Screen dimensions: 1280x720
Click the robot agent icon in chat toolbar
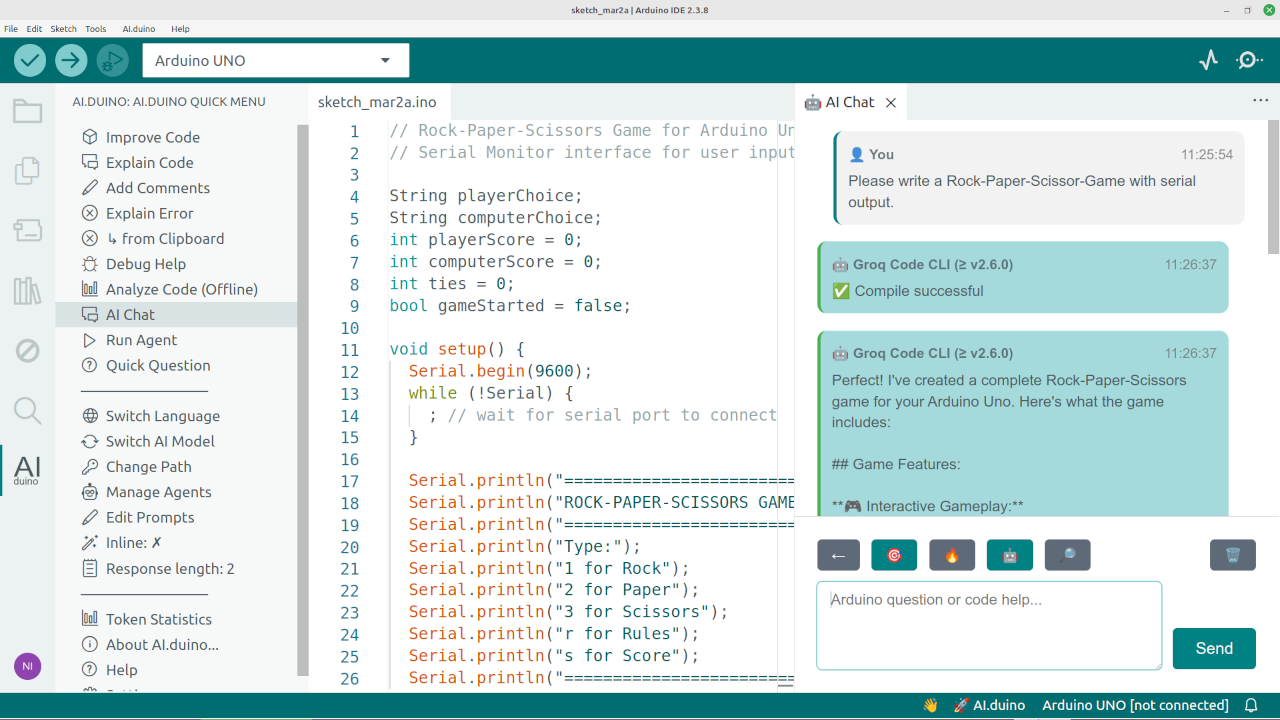1009,555
